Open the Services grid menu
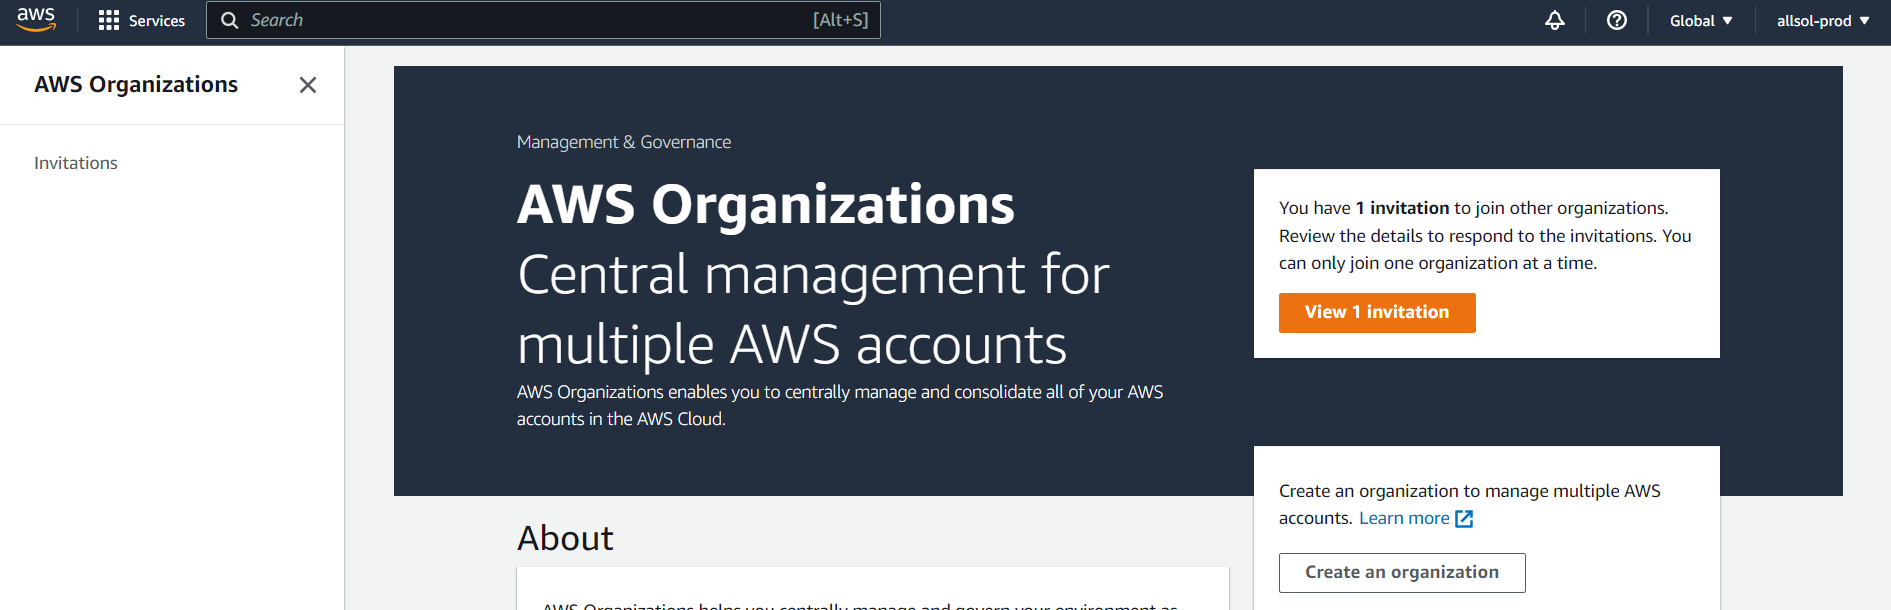1891x610 pixels. click(109, 20)
